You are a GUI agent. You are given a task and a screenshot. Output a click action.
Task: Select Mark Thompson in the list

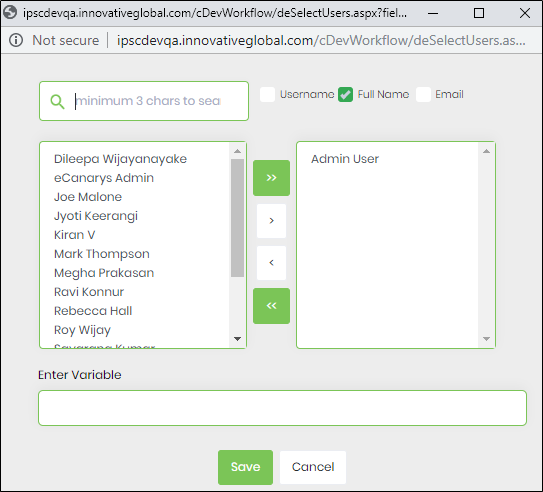point(101,254)
